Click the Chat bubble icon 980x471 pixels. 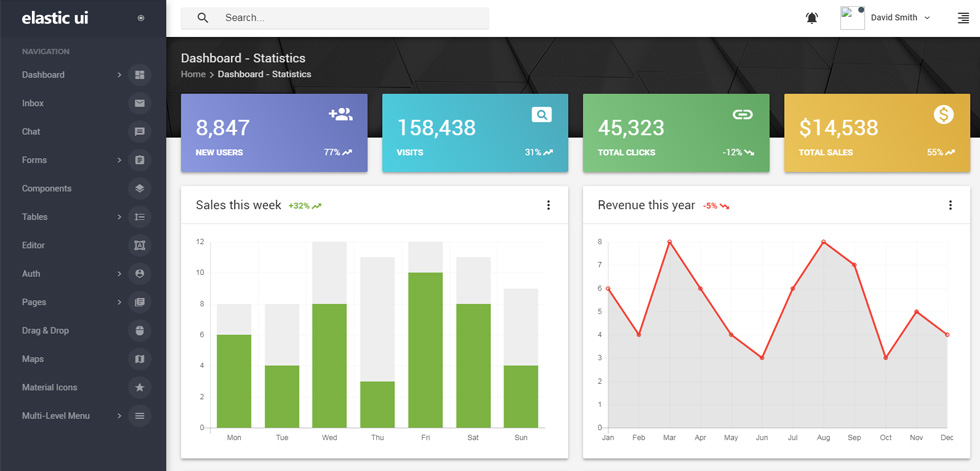pos(139,132)
